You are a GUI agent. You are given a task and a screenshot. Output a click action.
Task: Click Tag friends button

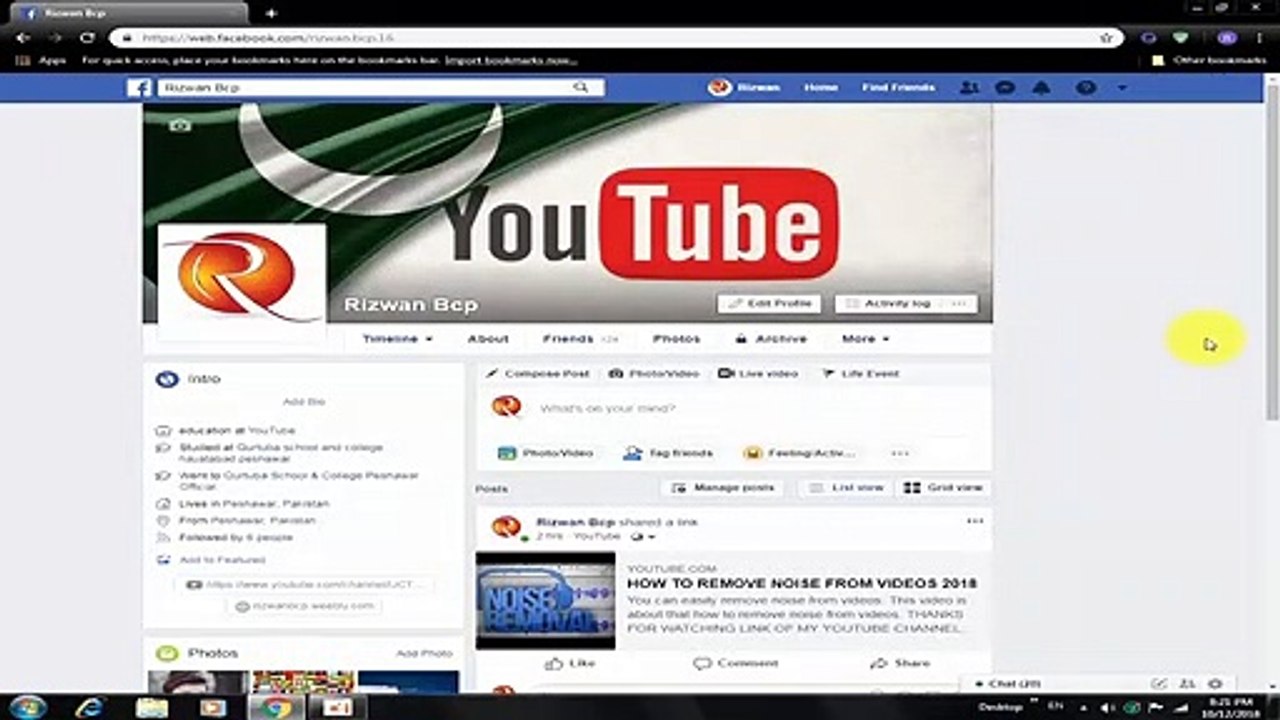[x=669, y=453]
